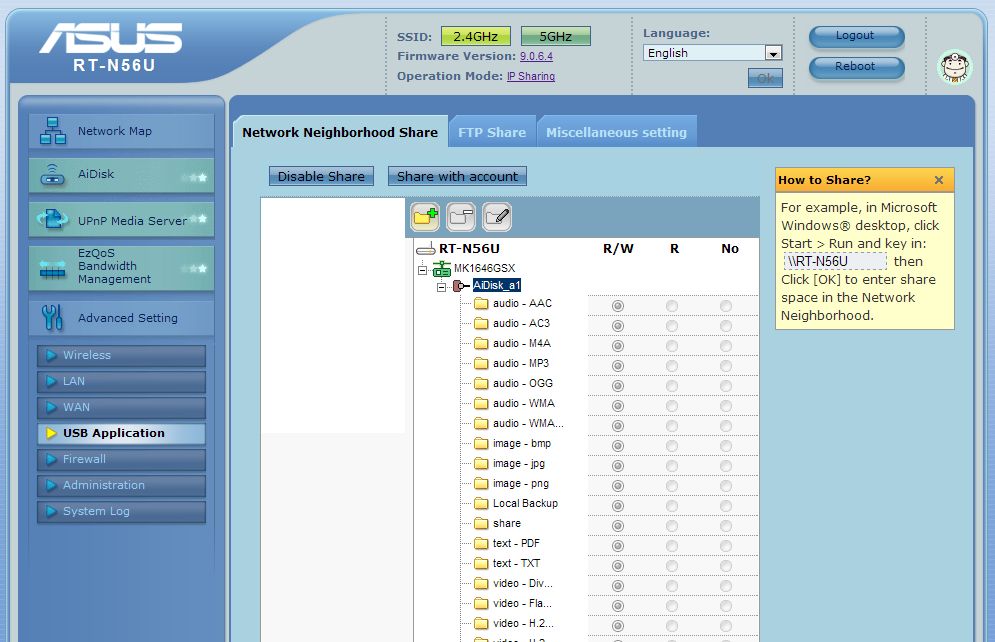The image size is (995, 642).
Task: Switch to the FTP Share tab
Action: pyautogui.click(x=491, y=132)
